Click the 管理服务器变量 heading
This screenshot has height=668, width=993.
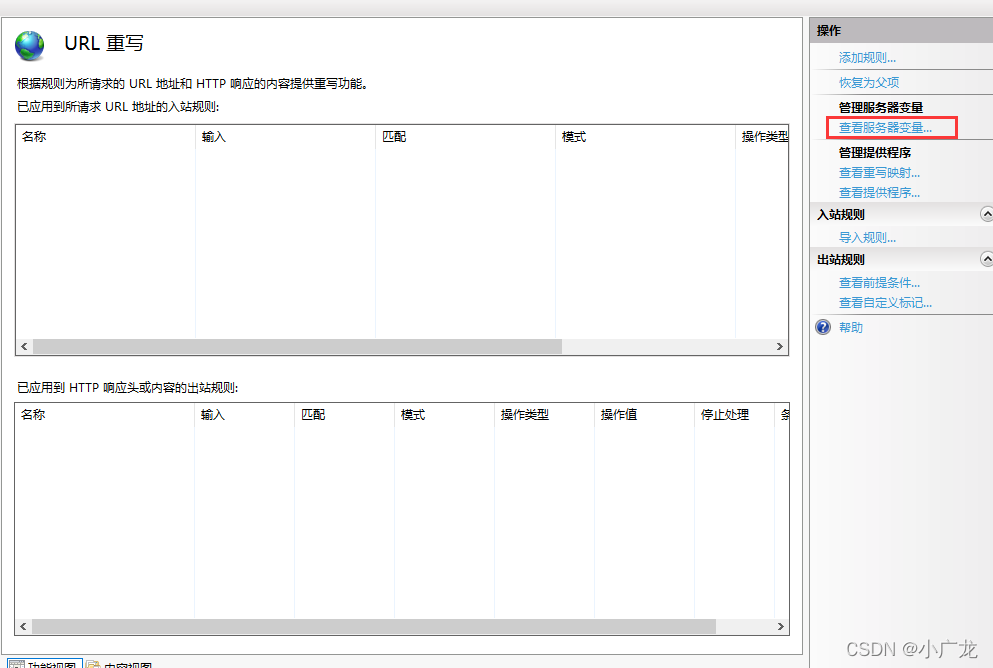click(881, 108)
